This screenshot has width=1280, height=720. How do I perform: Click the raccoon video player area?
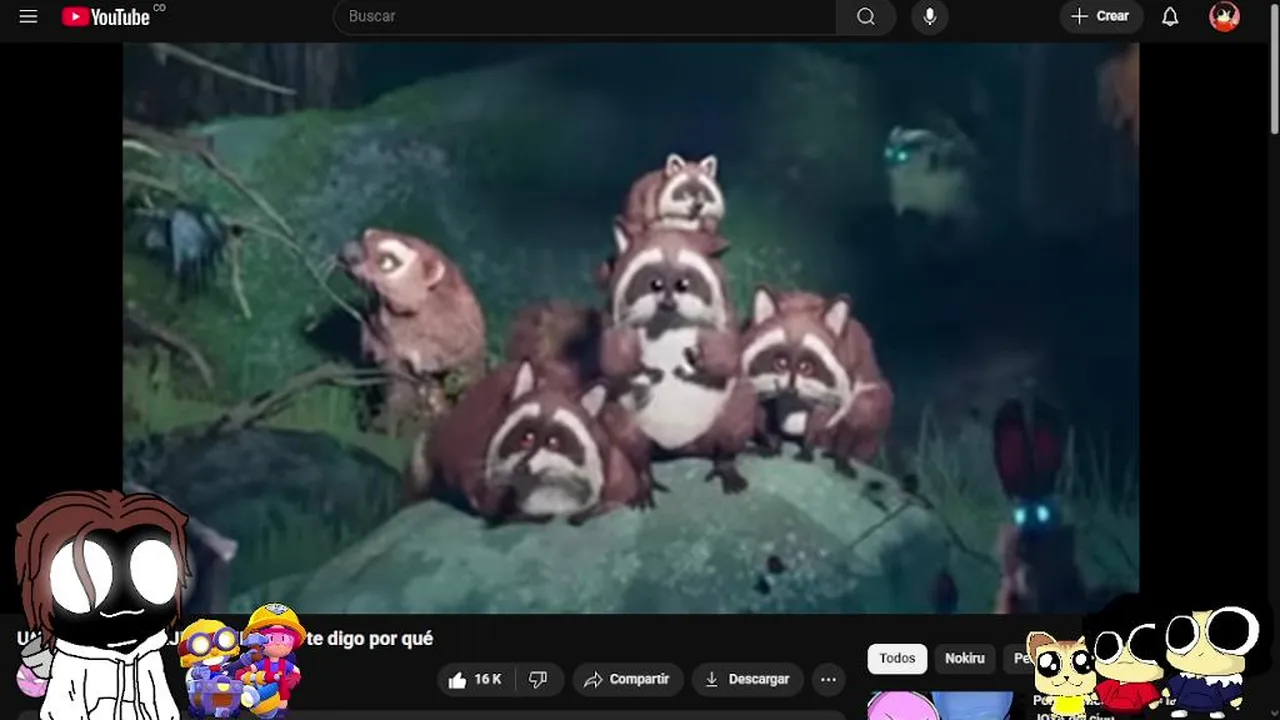coord(631,328)
